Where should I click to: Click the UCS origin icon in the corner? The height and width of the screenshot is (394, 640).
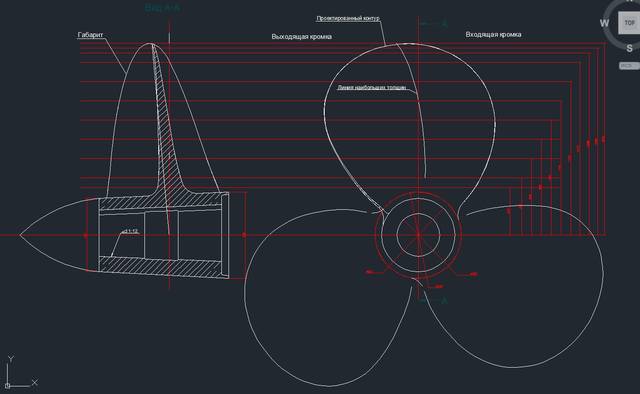pos(7,385)
